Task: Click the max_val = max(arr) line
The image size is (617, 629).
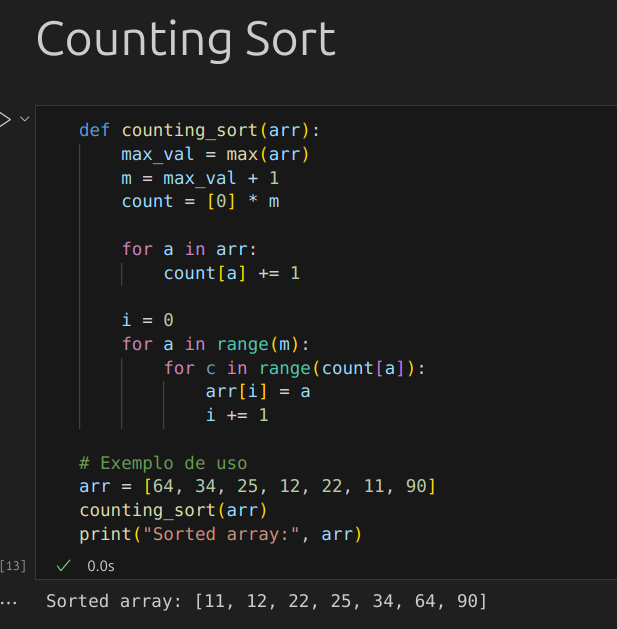Action: (215, 154)
